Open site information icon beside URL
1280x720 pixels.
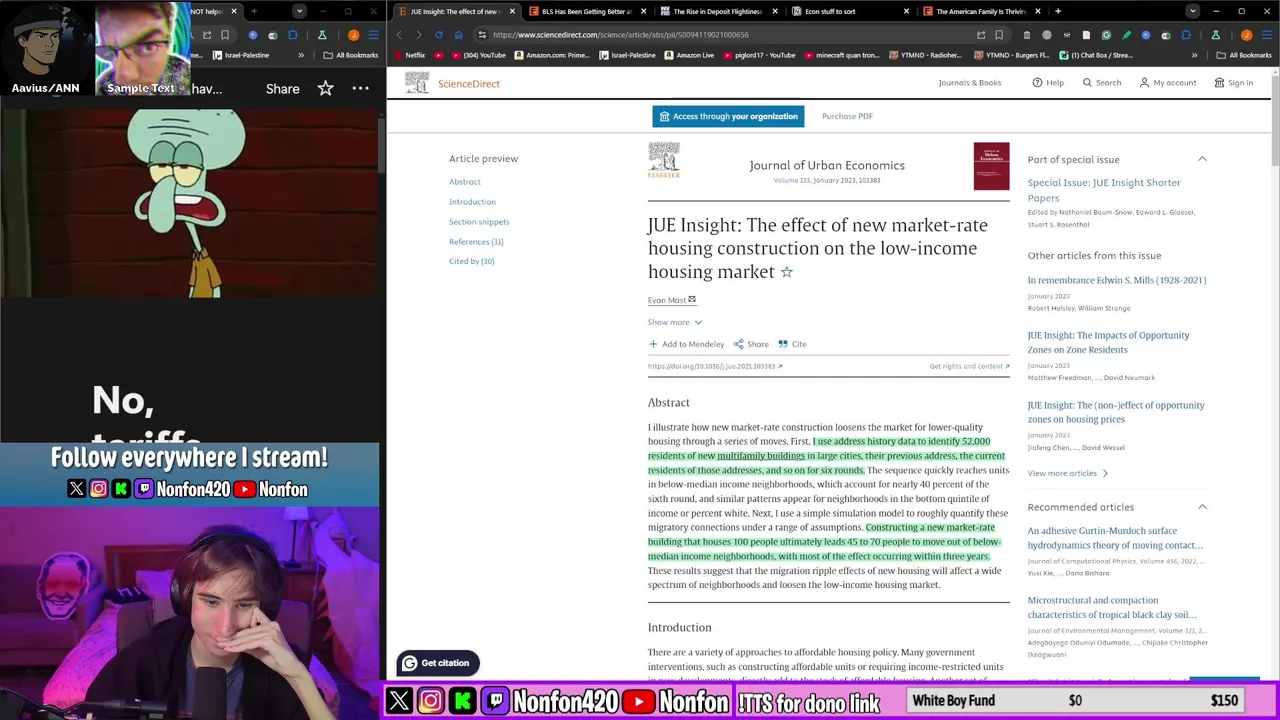481,34
